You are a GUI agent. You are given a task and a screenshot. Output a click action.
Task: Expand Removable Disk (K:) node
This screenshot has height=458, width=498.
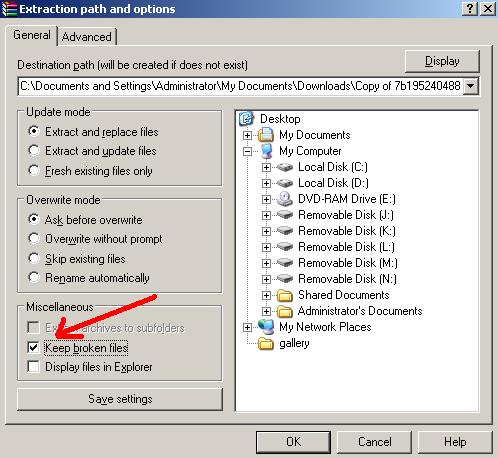click(266, 231)
